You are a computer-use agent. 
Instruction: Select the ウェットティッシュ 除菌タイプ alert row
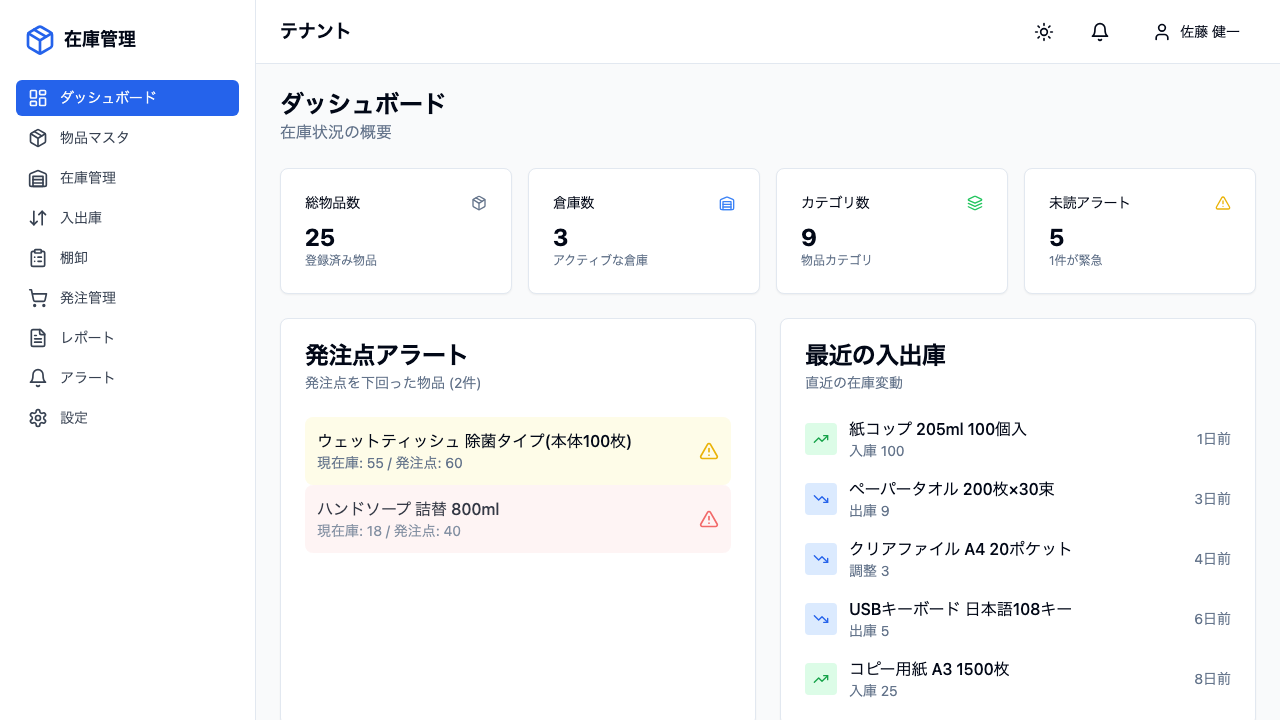[518, 451]
